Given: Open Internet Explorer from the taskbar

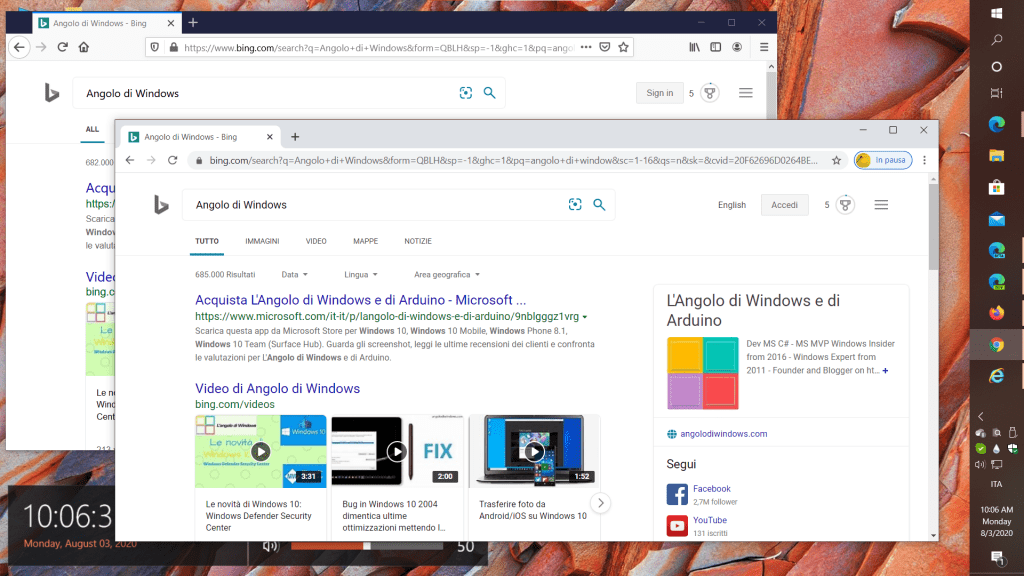Looking at the screenshot, I should (996, 376).
